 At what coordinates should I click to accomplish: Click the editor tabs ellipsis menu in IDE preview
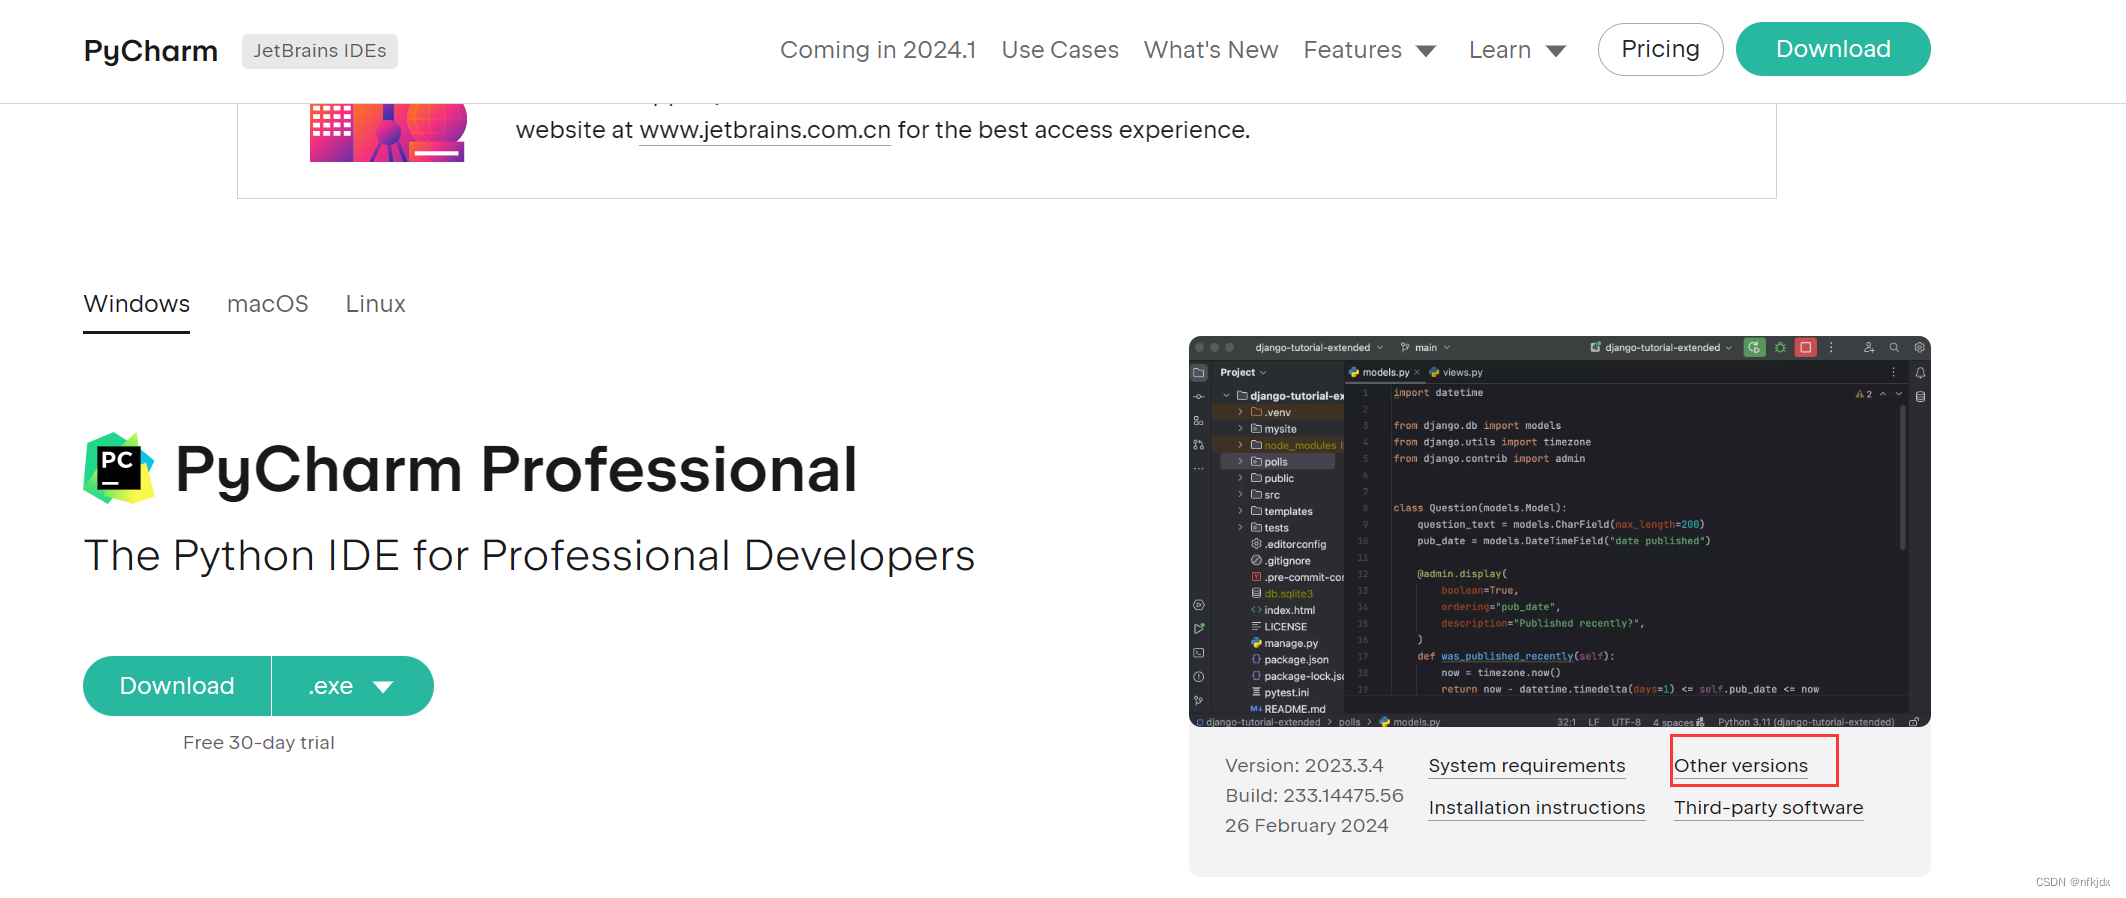pyautogui.click(x=1893, y=372)
